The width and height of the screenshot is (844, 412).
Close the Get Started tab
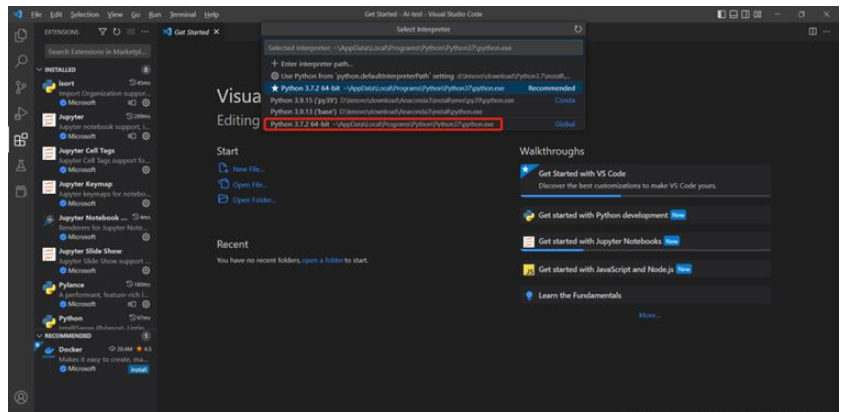coord(216,32)
